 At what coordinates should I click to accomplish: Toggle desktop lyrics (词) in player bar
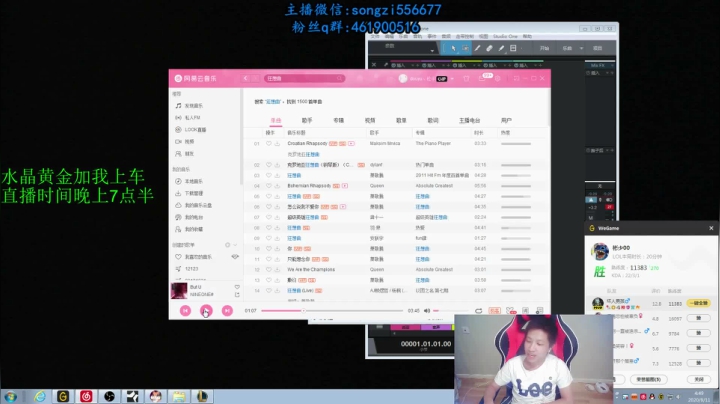click(x=525, y=311)
